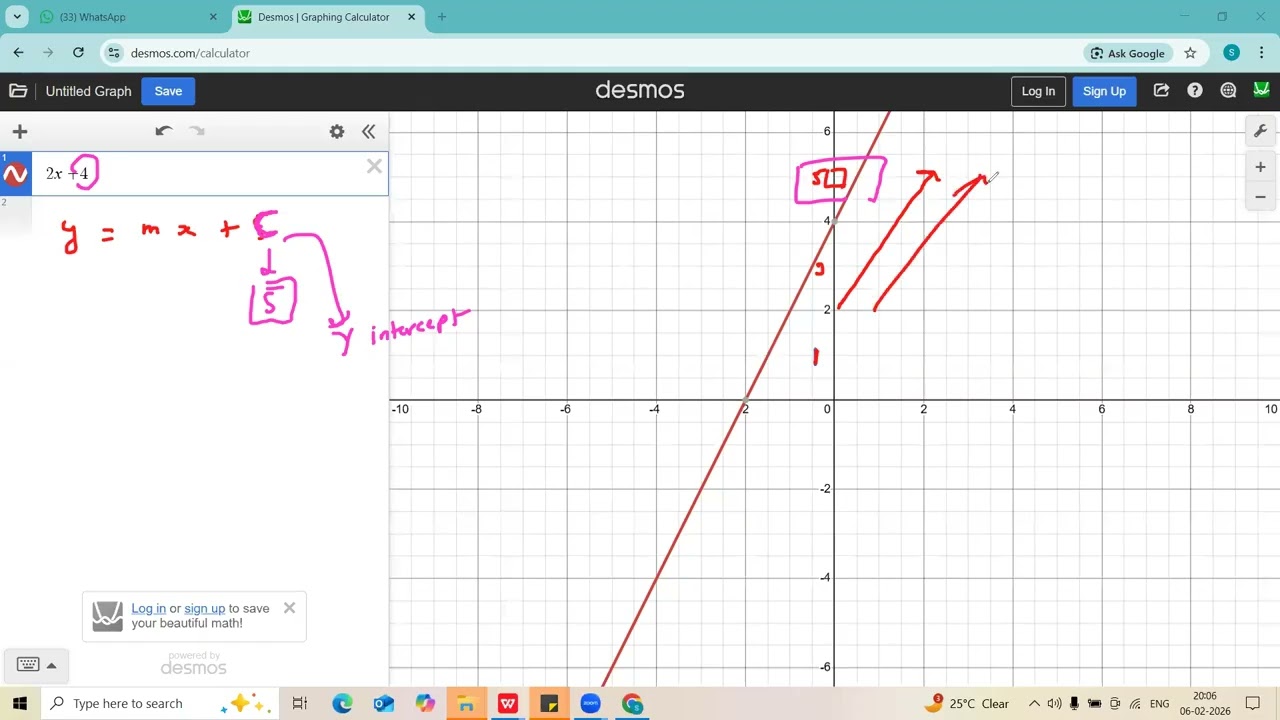1280x720 pixels.
Task: Open WPS Office from taskbar
Action: point(508,703)
